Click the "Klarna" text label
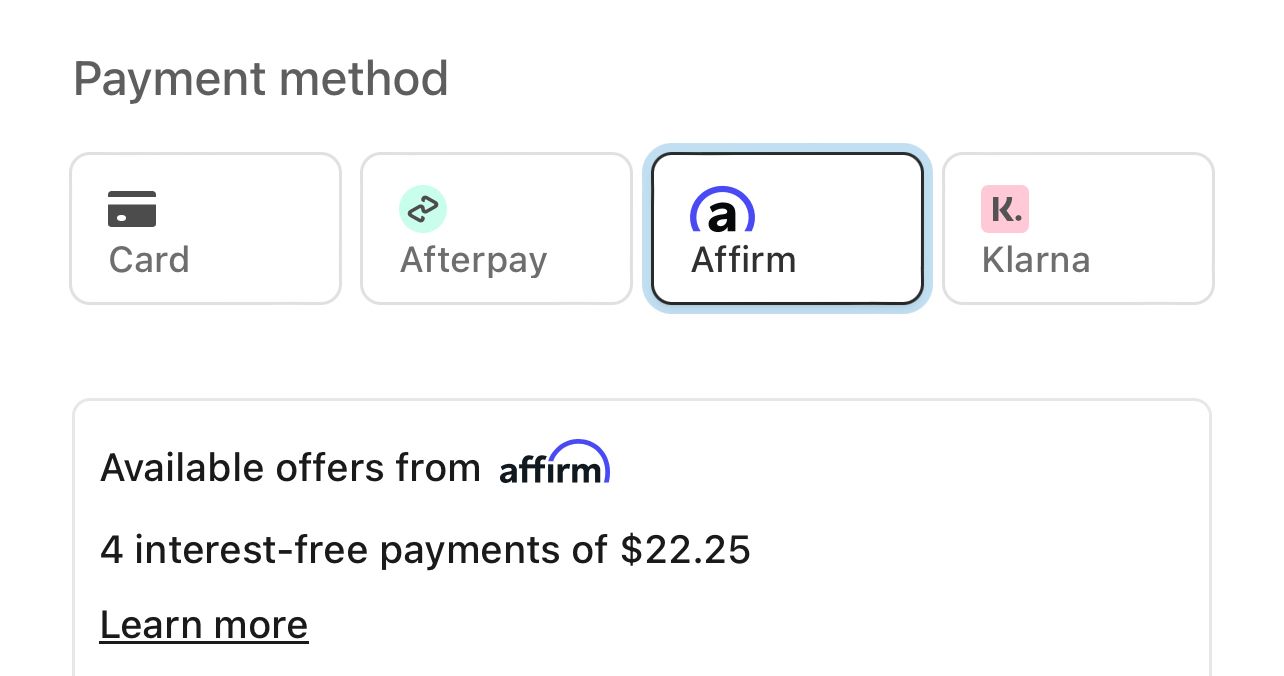The image size is (1284, 676). (1036, 260)
